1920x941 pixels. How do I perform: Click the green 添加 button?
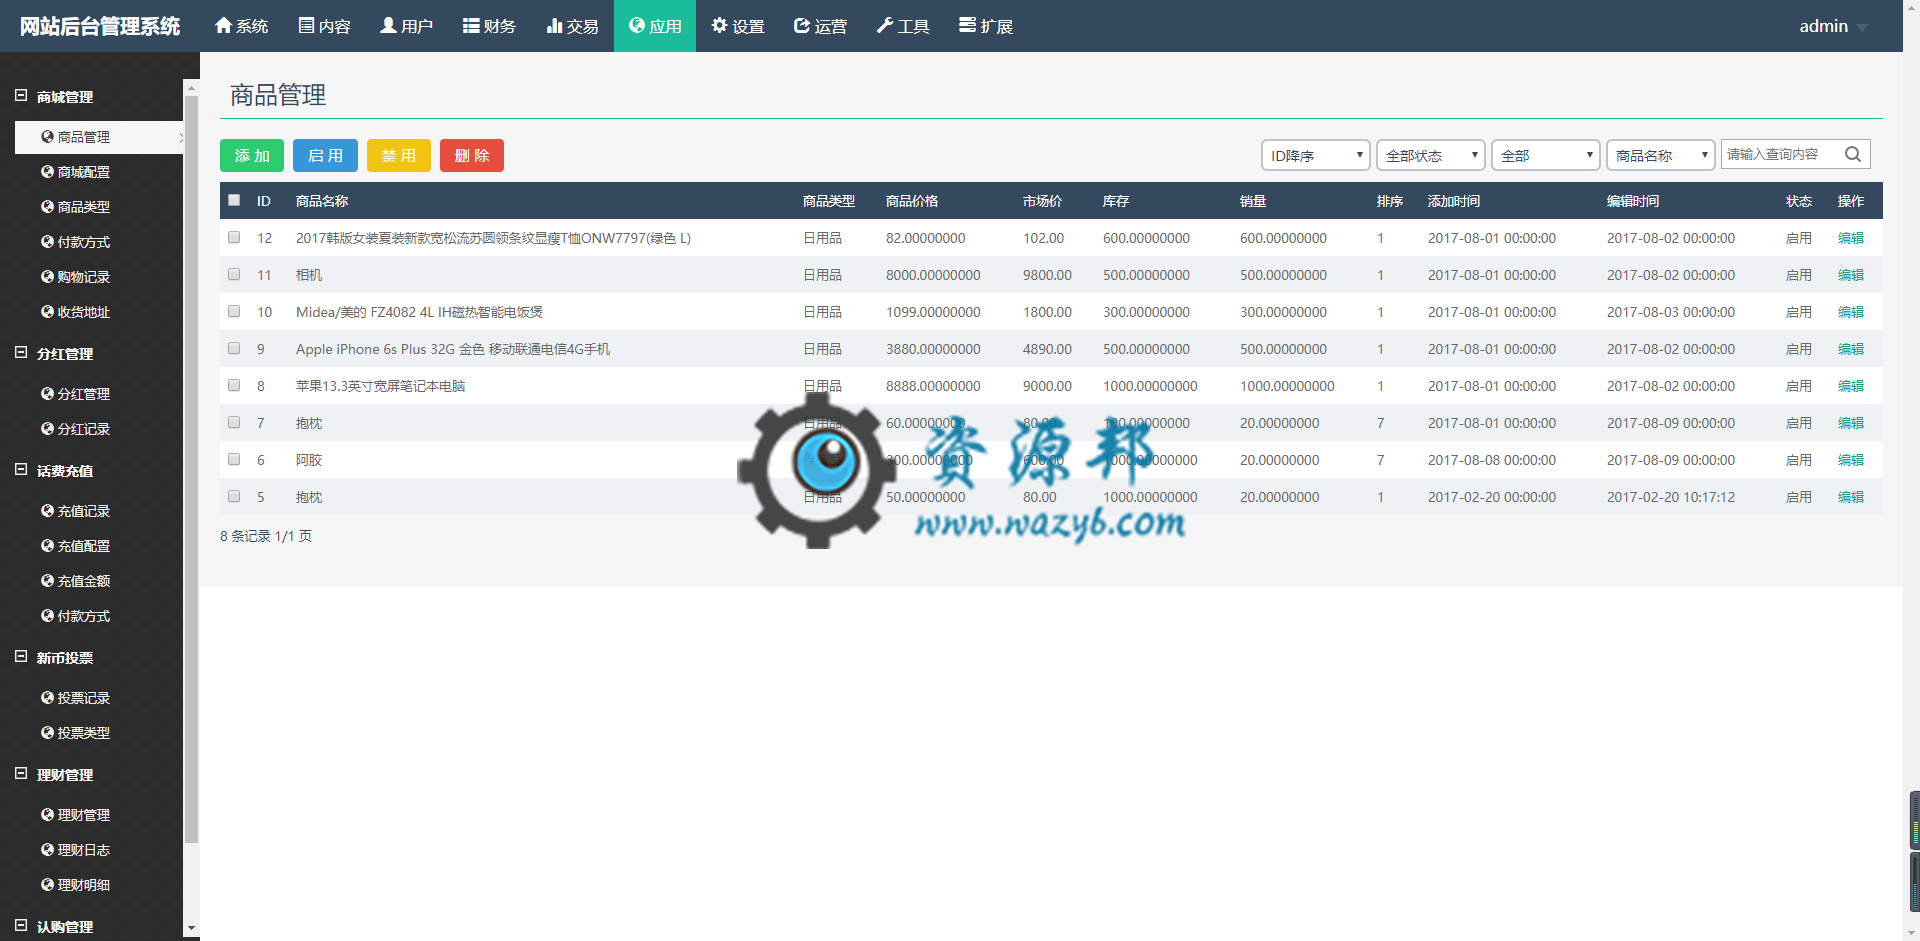252,155
